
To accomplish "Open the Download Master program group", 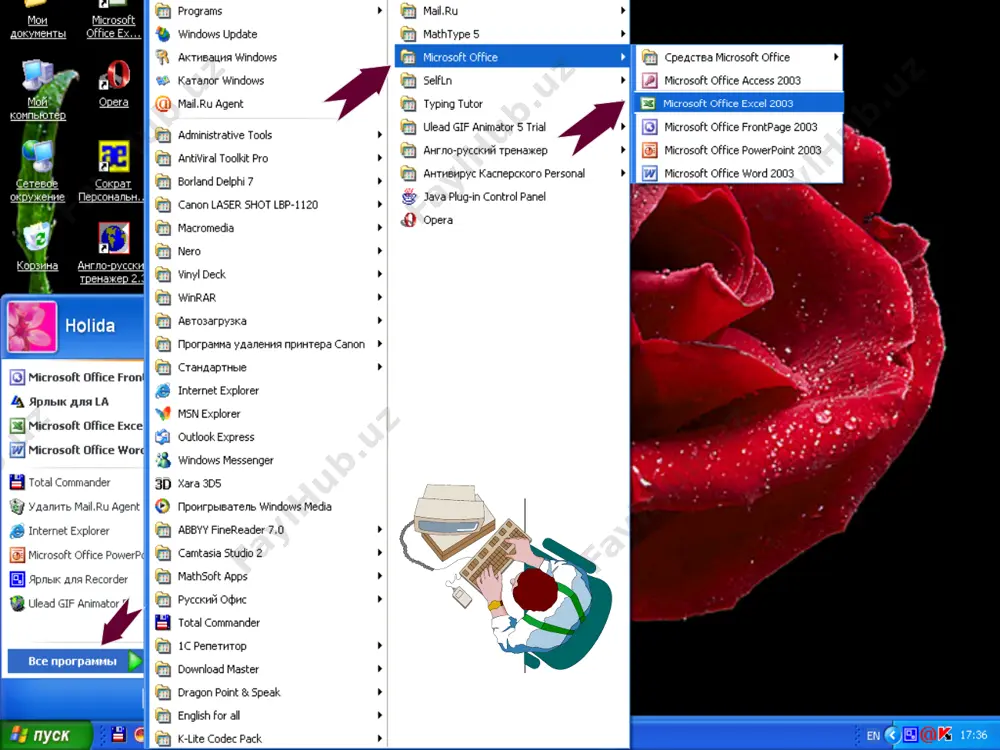I will 269,669.
